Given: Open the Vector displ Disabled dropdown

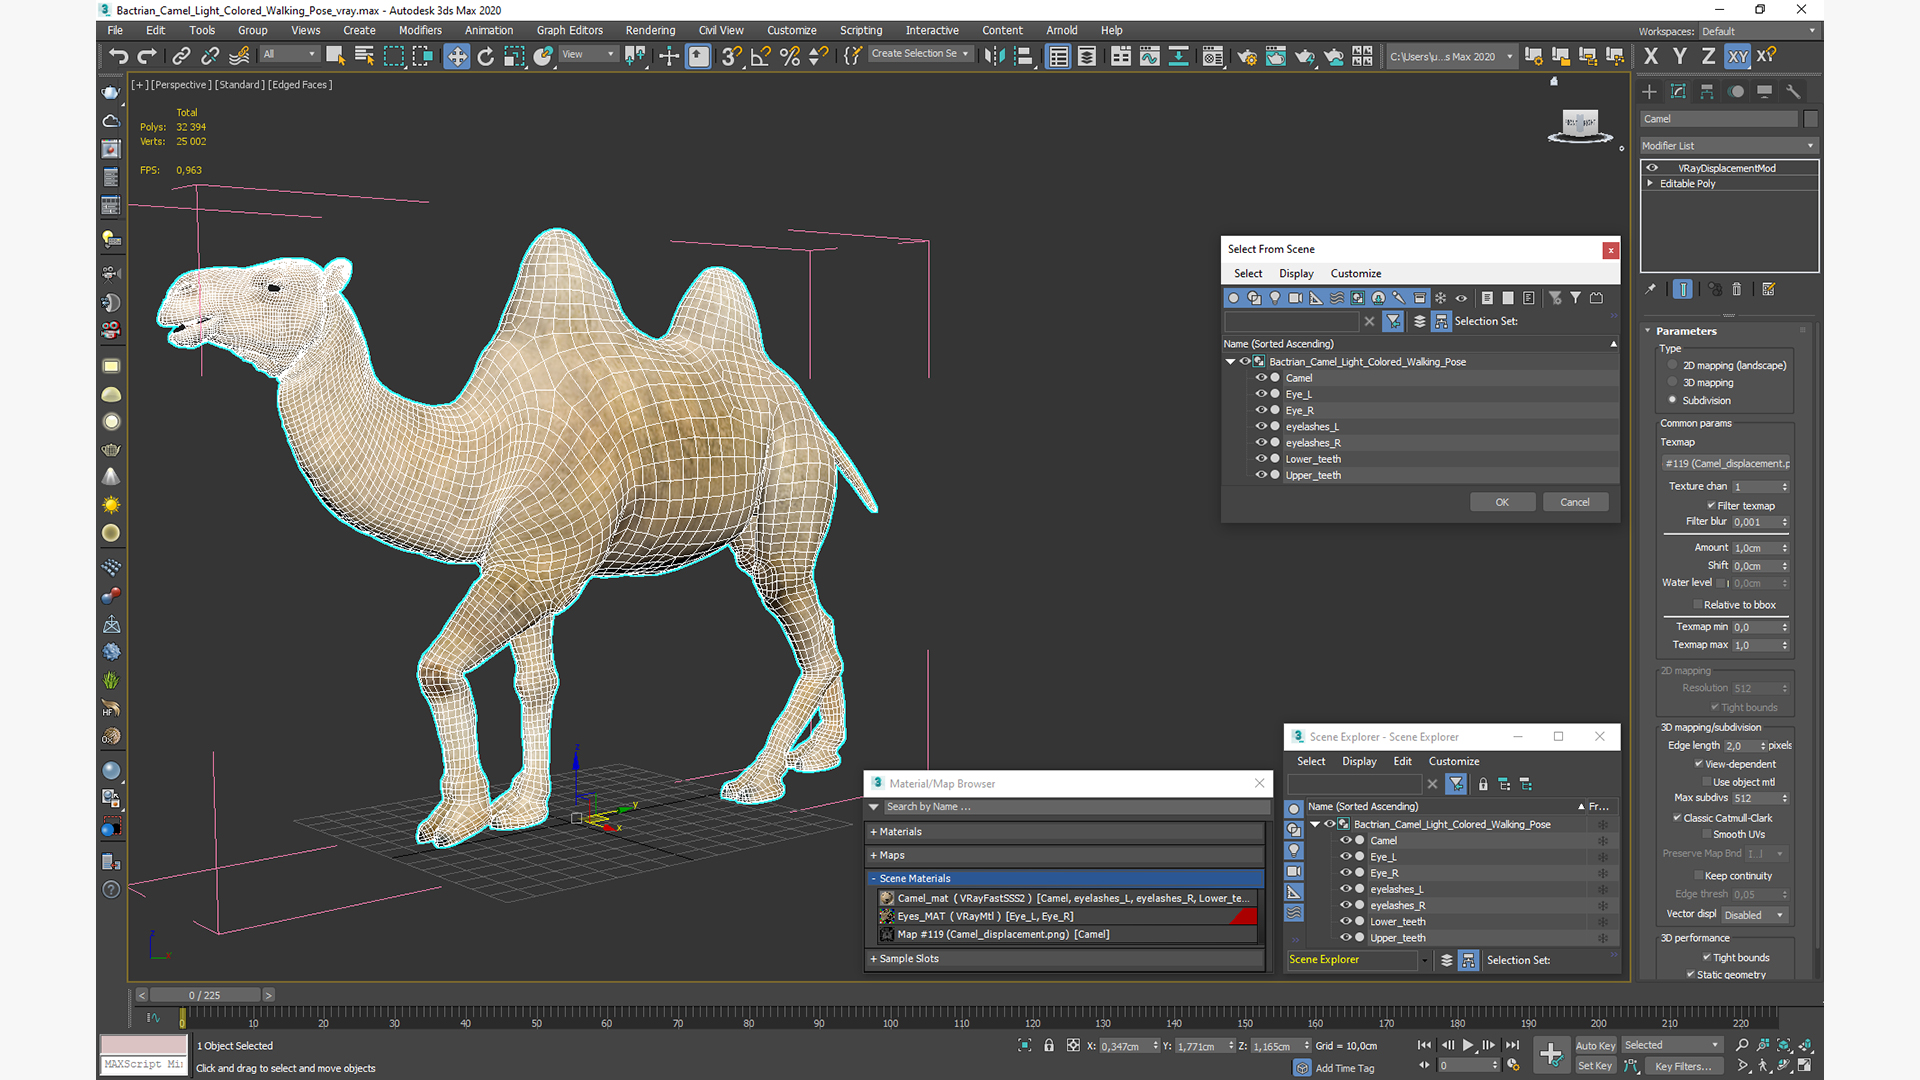Looking at the screenshot, I should (x=1753, y=914).
